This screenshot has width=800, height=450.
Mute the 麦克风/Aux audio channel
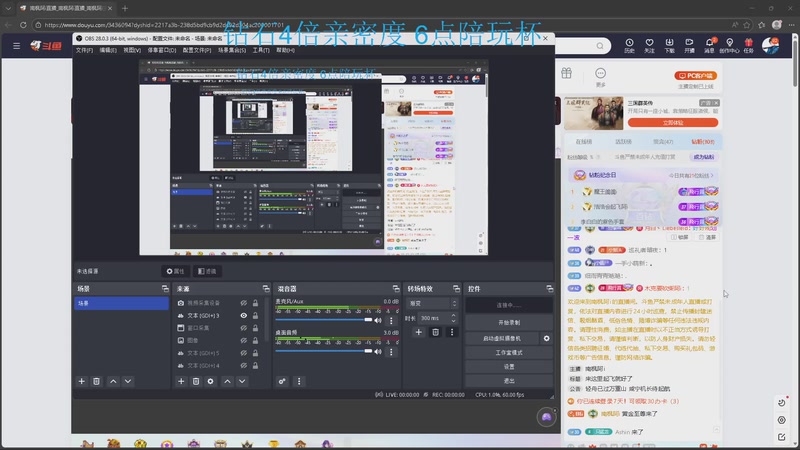378,320
